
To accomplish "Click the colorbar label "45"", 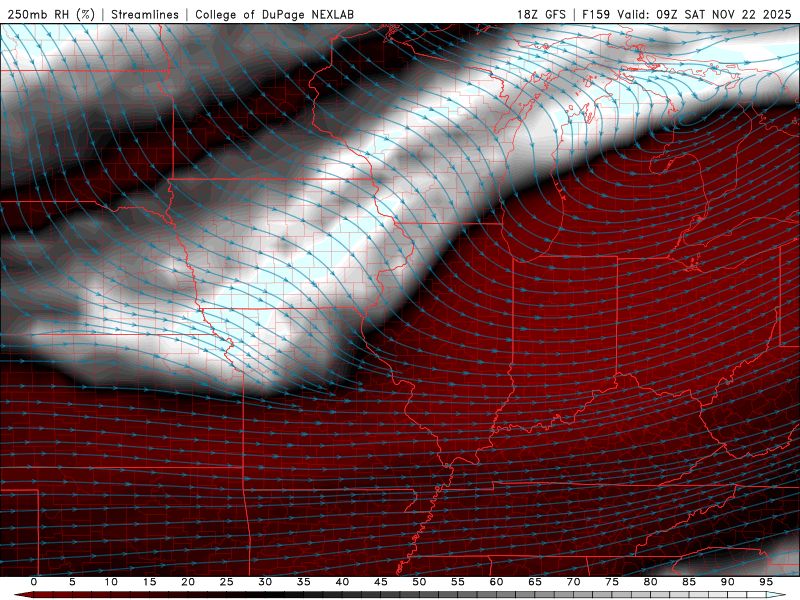I will 380,582.
